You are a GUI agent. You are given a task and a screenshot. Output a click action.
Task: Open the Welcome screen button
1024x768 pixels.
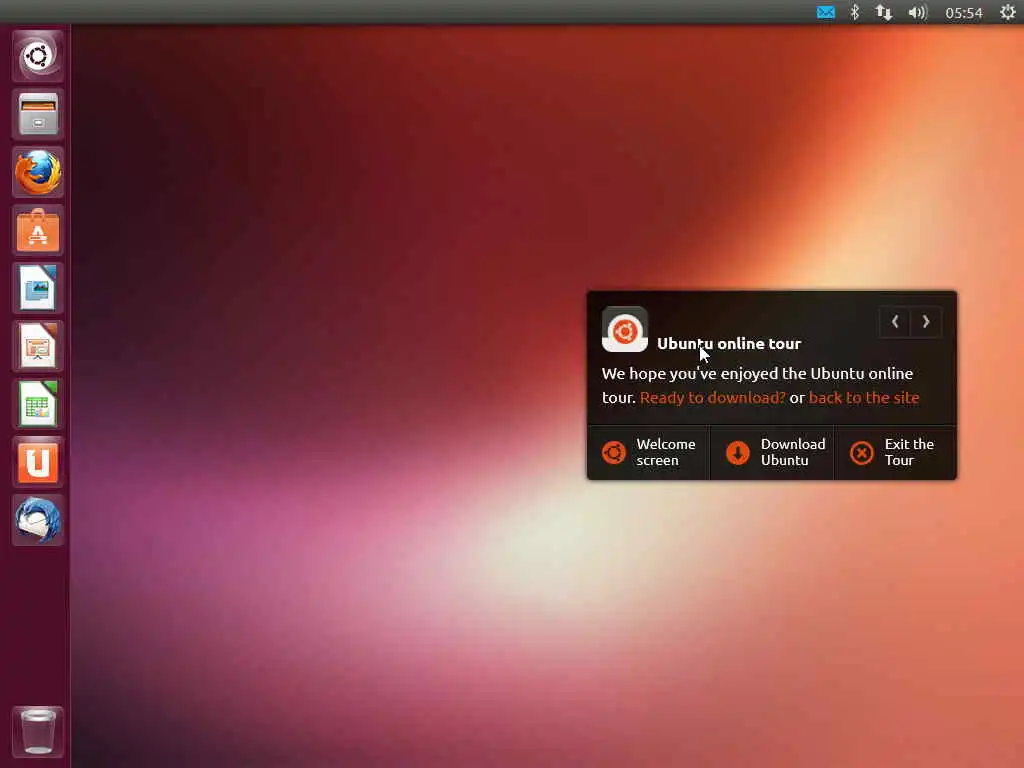[x=648, y=453]
